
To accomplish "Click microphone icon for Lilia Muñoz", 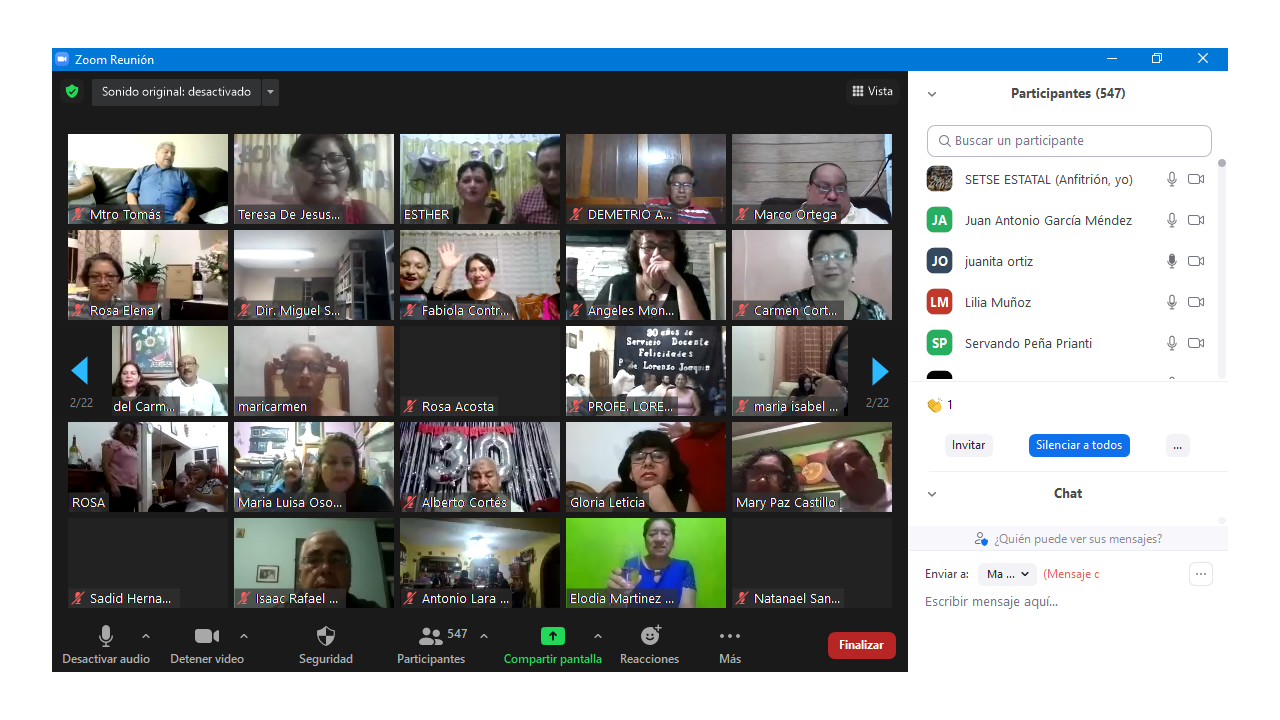I will pyautogui.click(x=1172, y=302).
